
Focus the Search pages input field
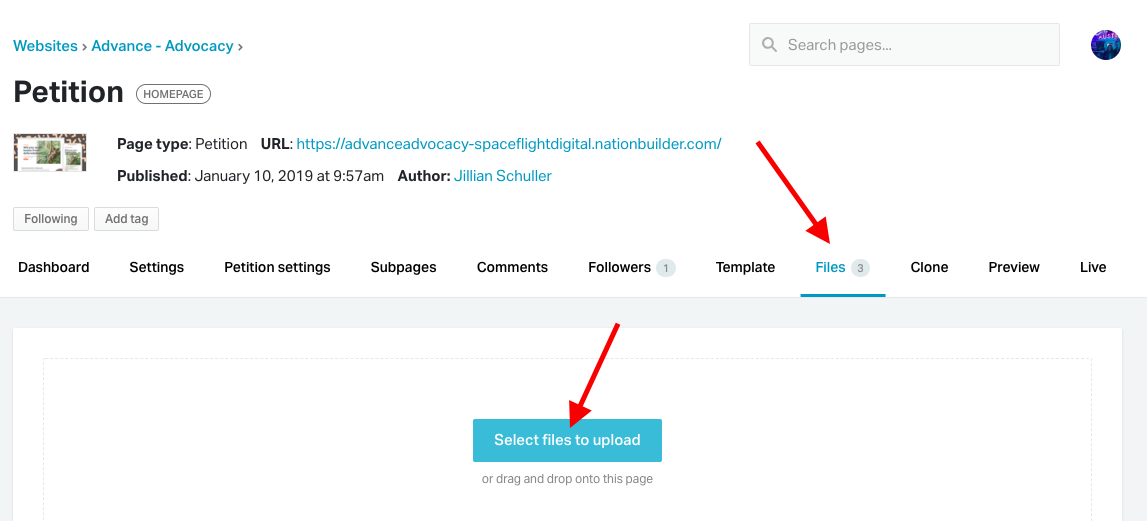[x=904, y=45]
